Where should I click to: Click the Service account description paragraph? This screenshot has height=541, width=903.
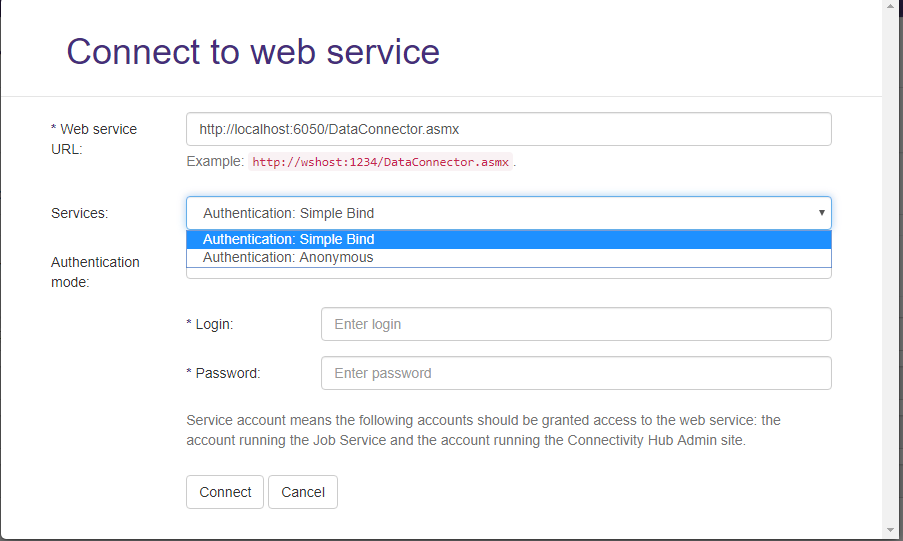pyautogui.click(x=483, y=430)
